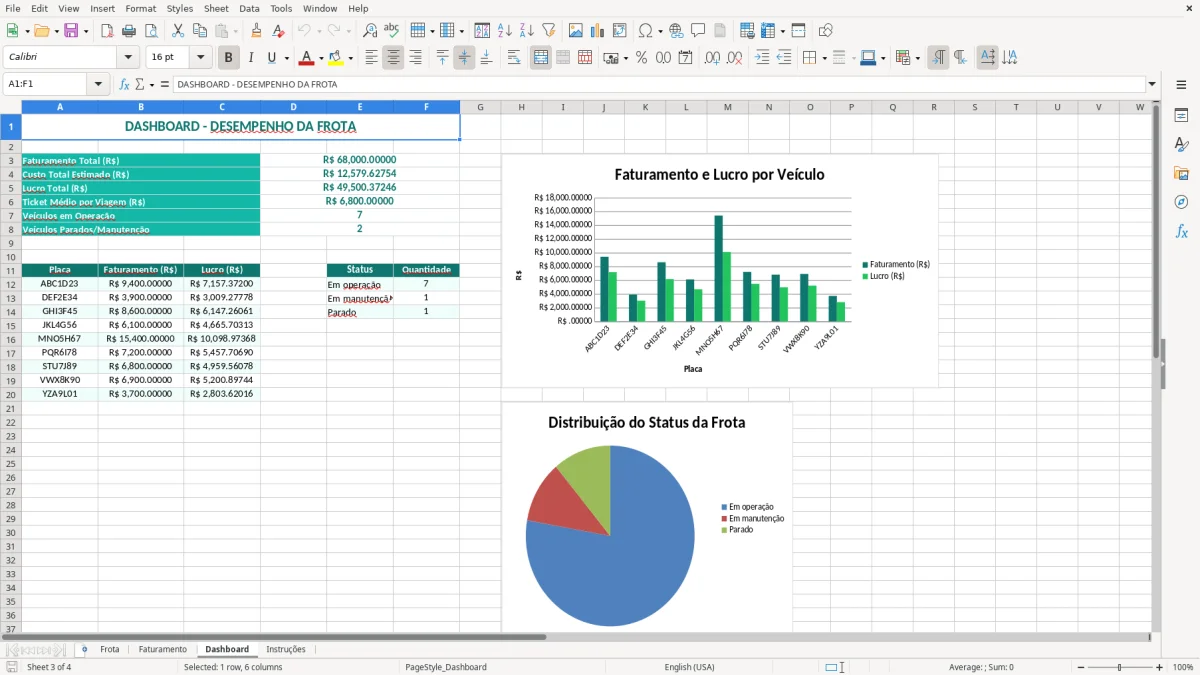The image size is (1200, 675).
Task: Sort ascending
Action: tap(504, 31)
